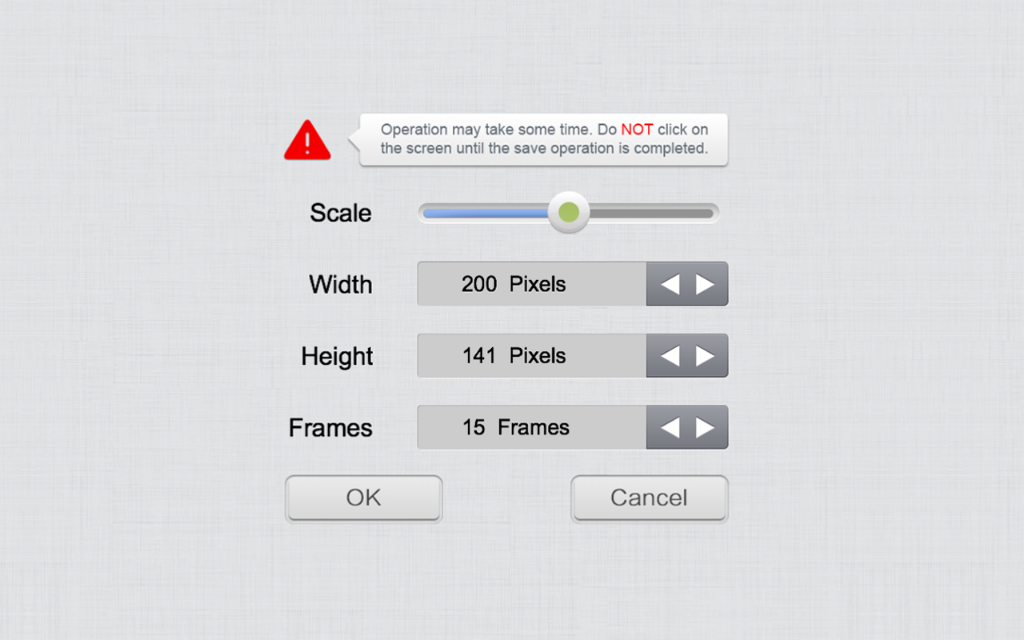Increase Width with the right arrow
The image size is (1024, 640).
705,284
